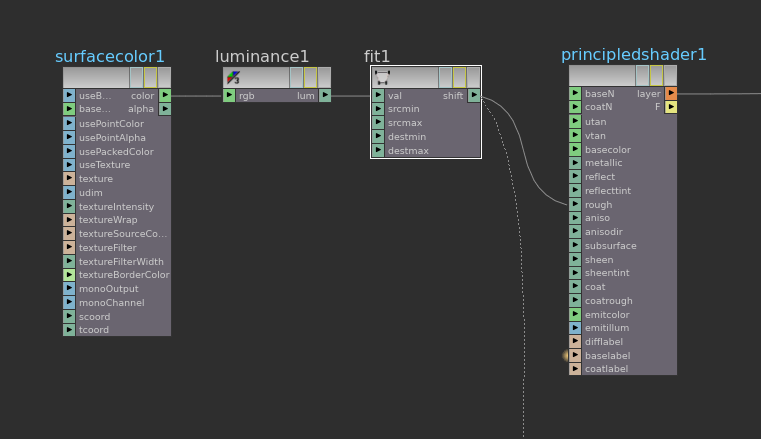Viewport: 761px width, 439px height.
Task: Toggle the rightmost flag on surfacecolor1 header
Action: (164, 77)
